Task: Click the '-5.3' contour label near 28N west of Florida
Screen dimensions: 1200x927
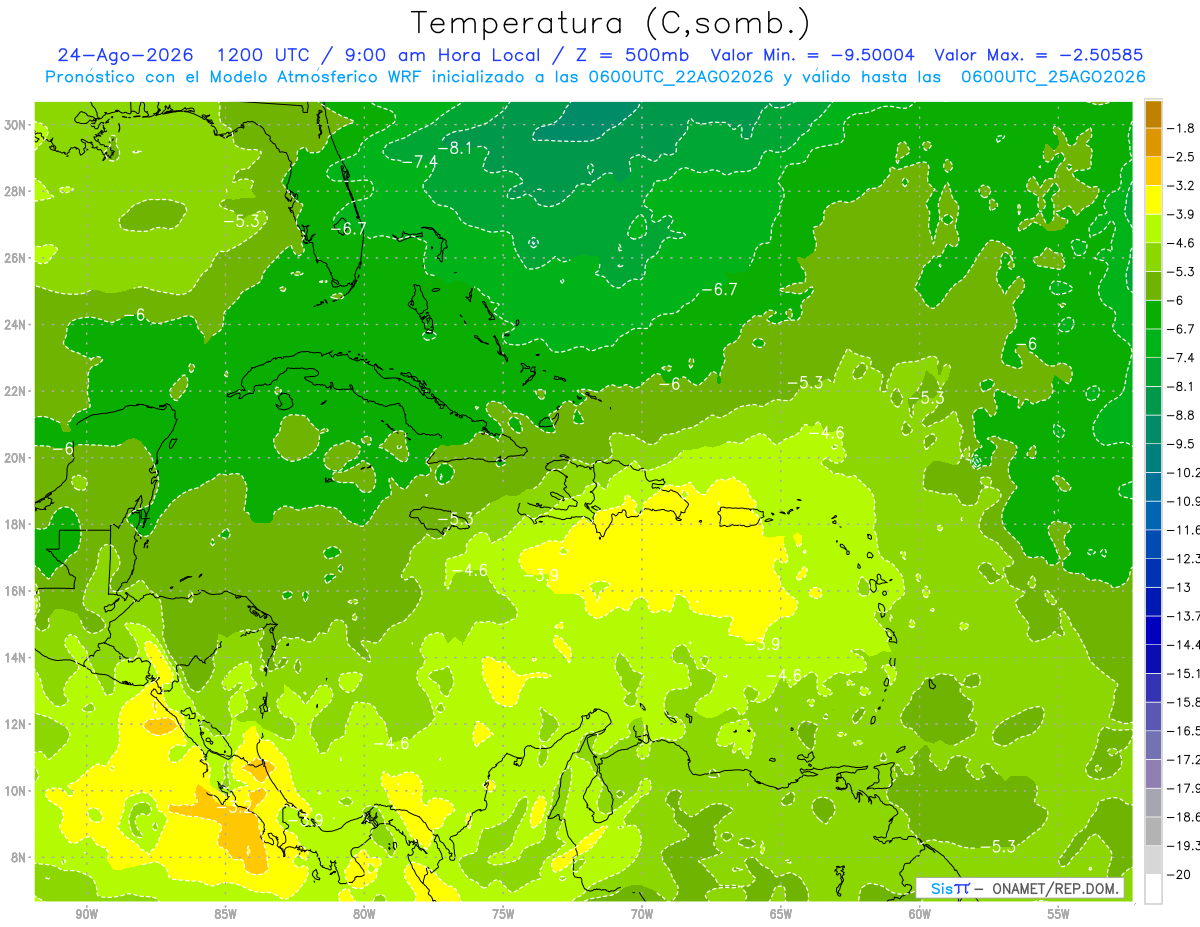Action: click(241, 219)
